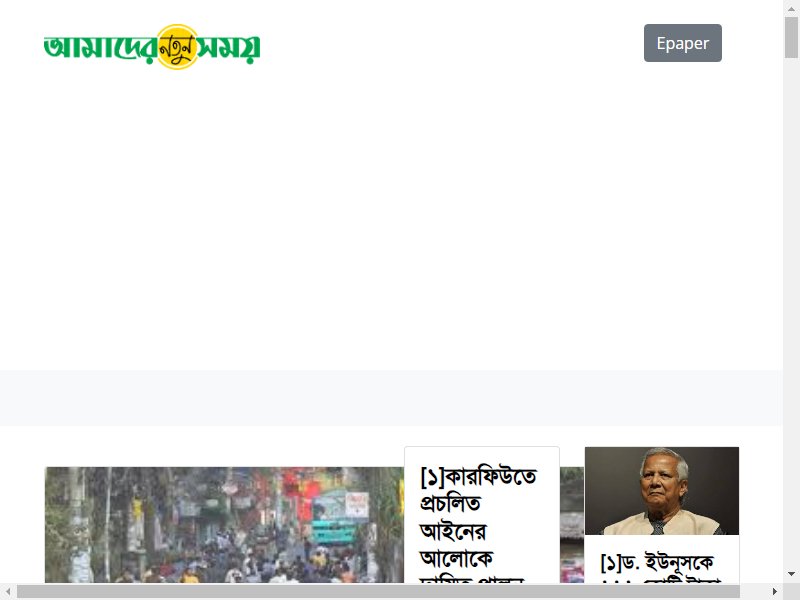Click empty vertical scrollbar track below thumb
The image size is (800, 600).
click(791, 311)
